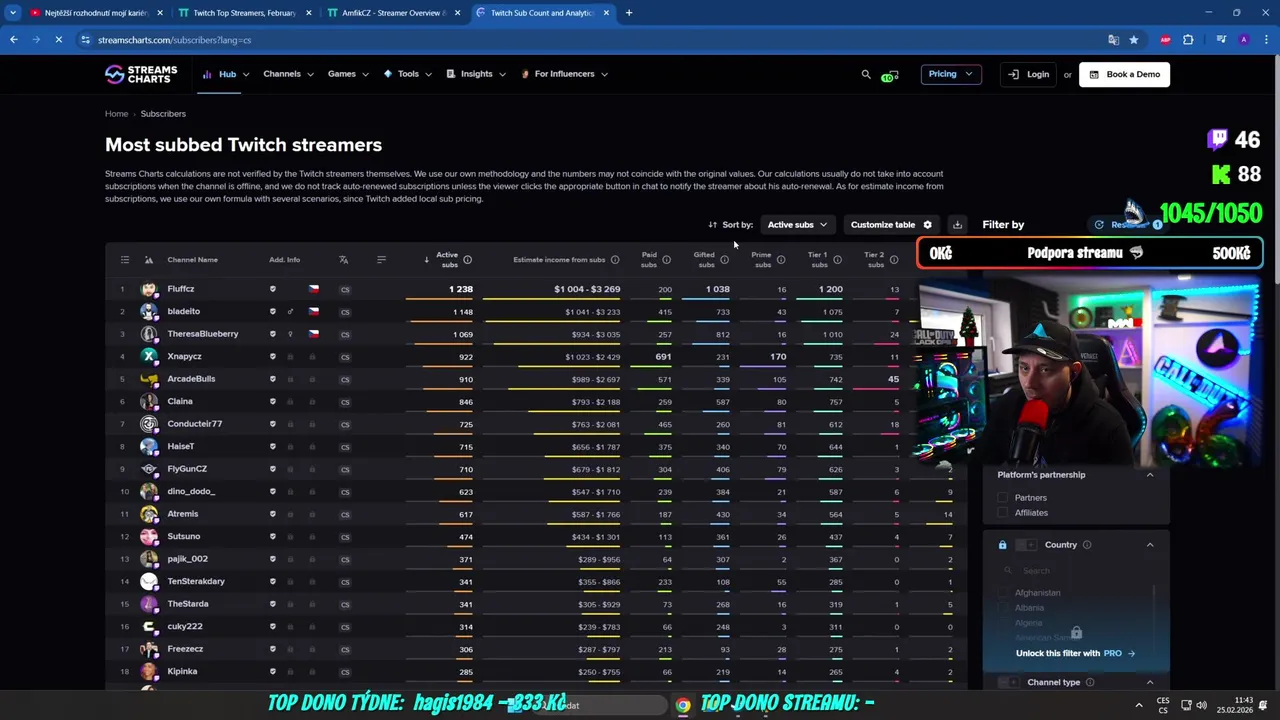Expand the Channels menu

[x=288, y=74]
